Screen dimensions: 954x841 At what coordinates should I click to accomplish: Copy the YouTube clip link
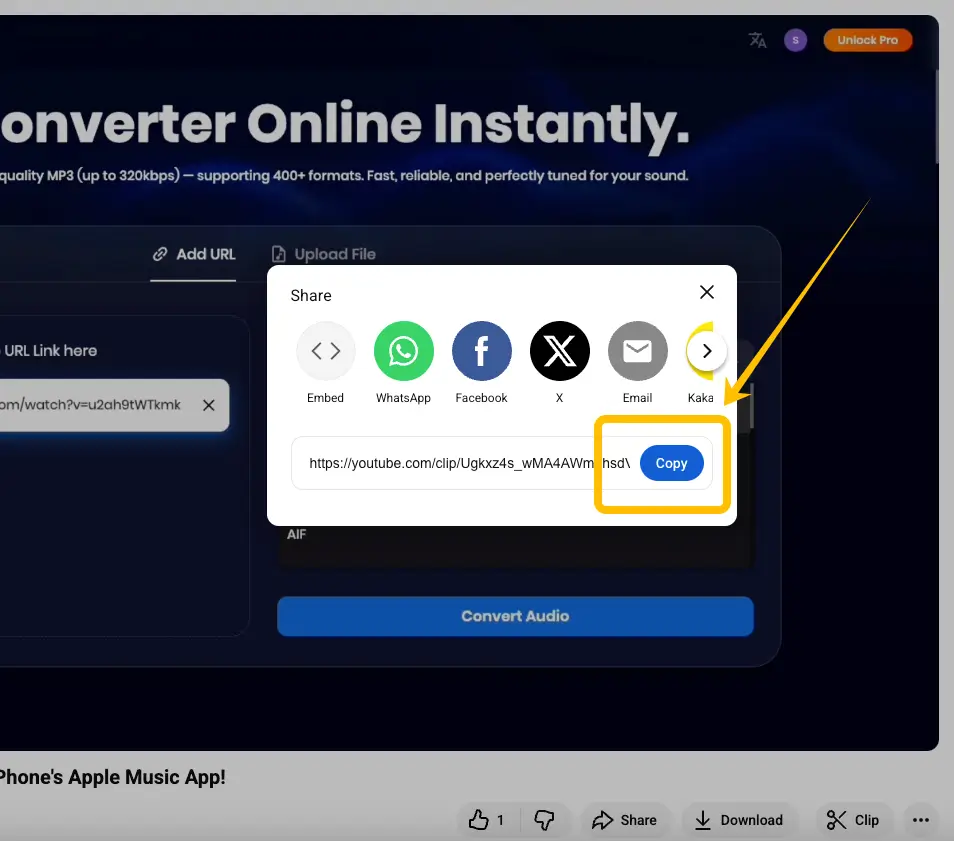click(x=671, y=463)
